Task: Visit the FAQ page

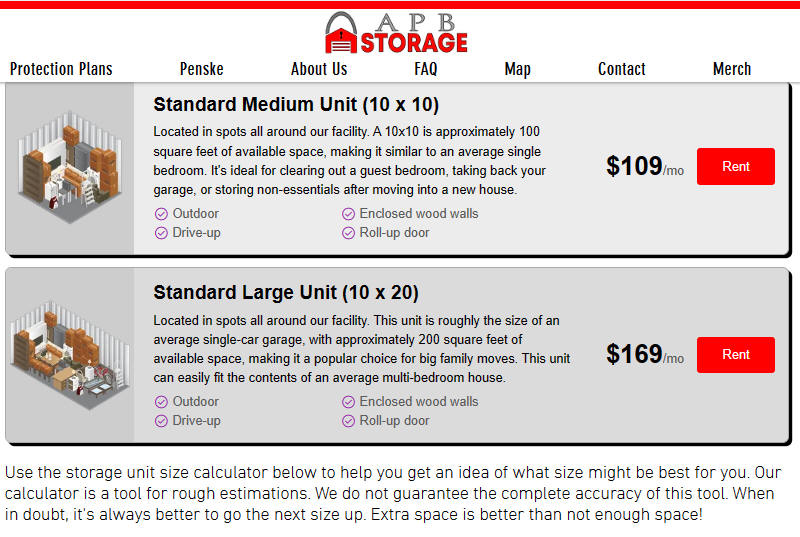Action: pyautogui.click(x=426, y=69)
